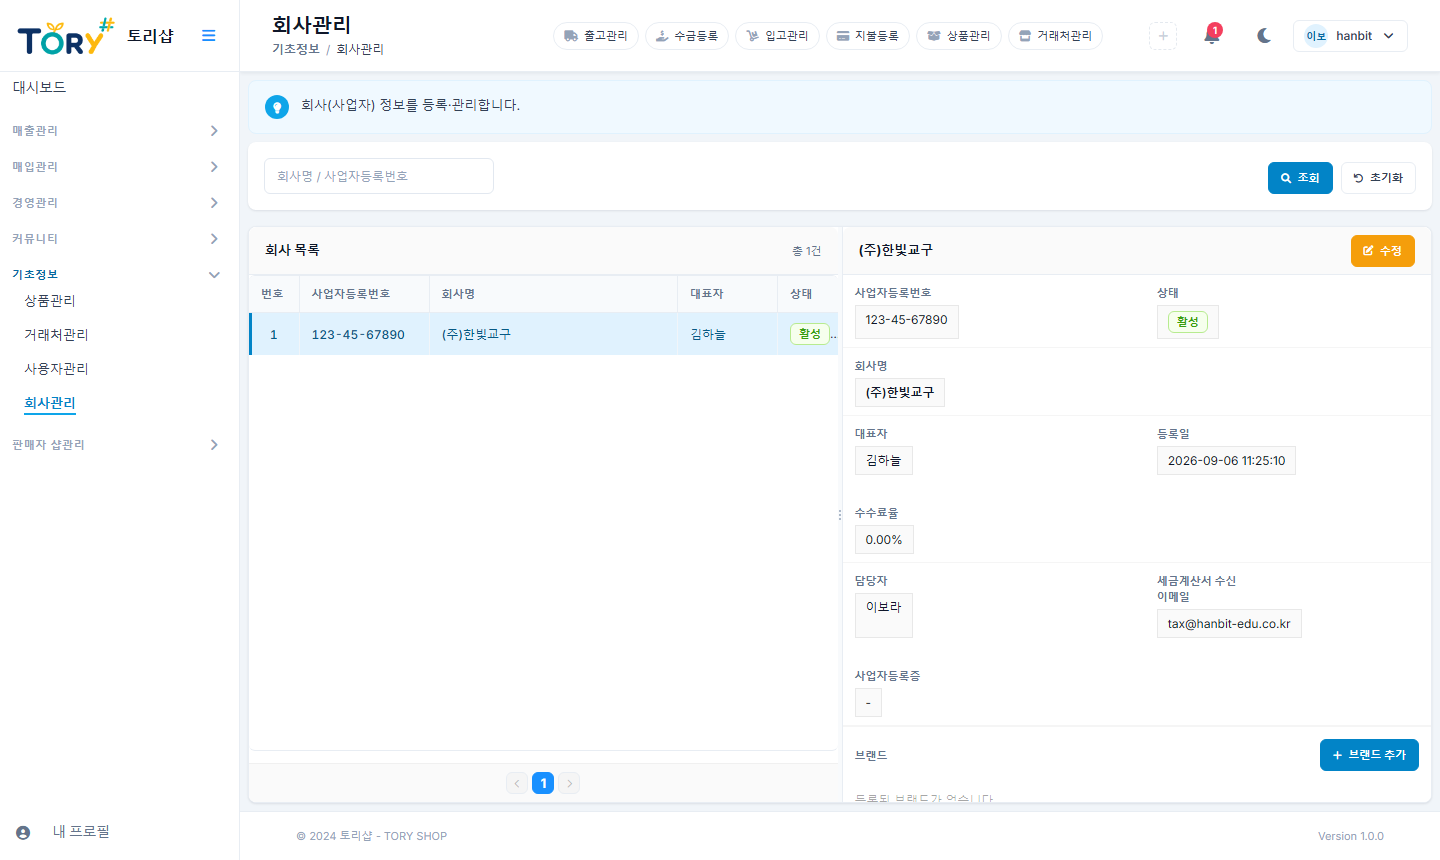
Task: Switch to dark mode moon icon
Action: pos(1264,36)
